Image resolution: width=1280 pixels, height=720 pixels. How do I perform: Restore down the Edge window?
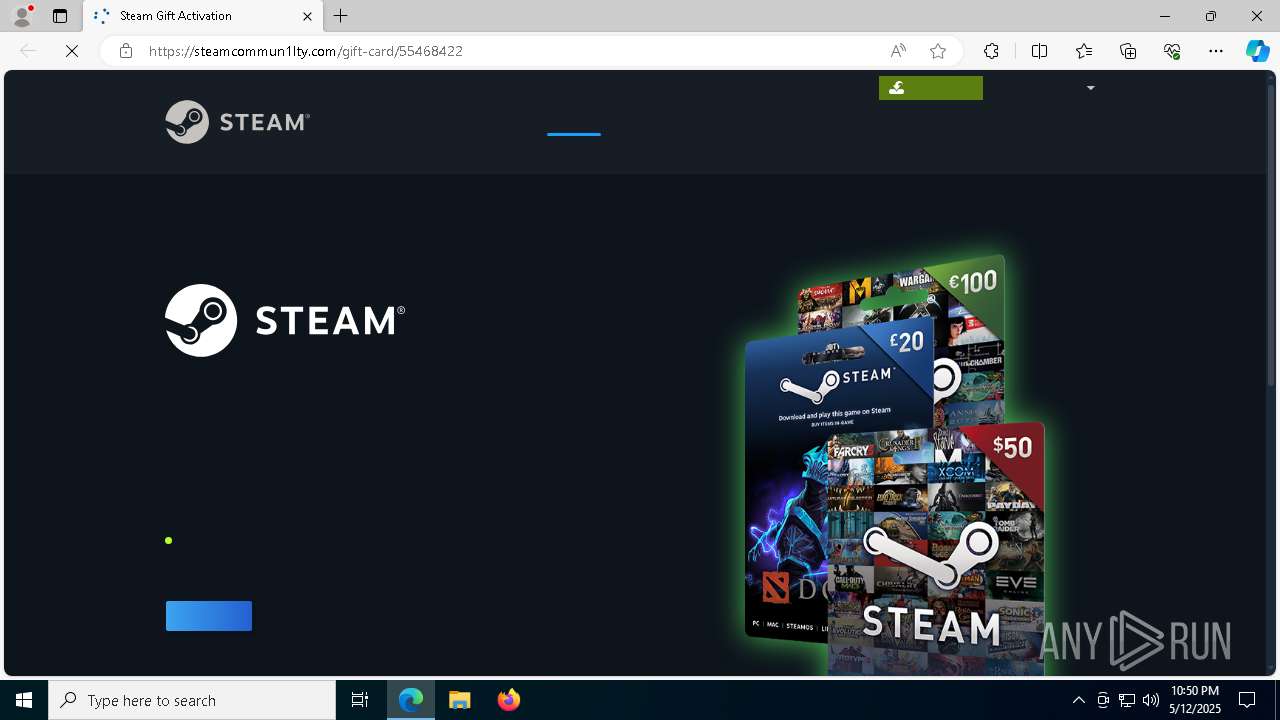point(1211,16)
